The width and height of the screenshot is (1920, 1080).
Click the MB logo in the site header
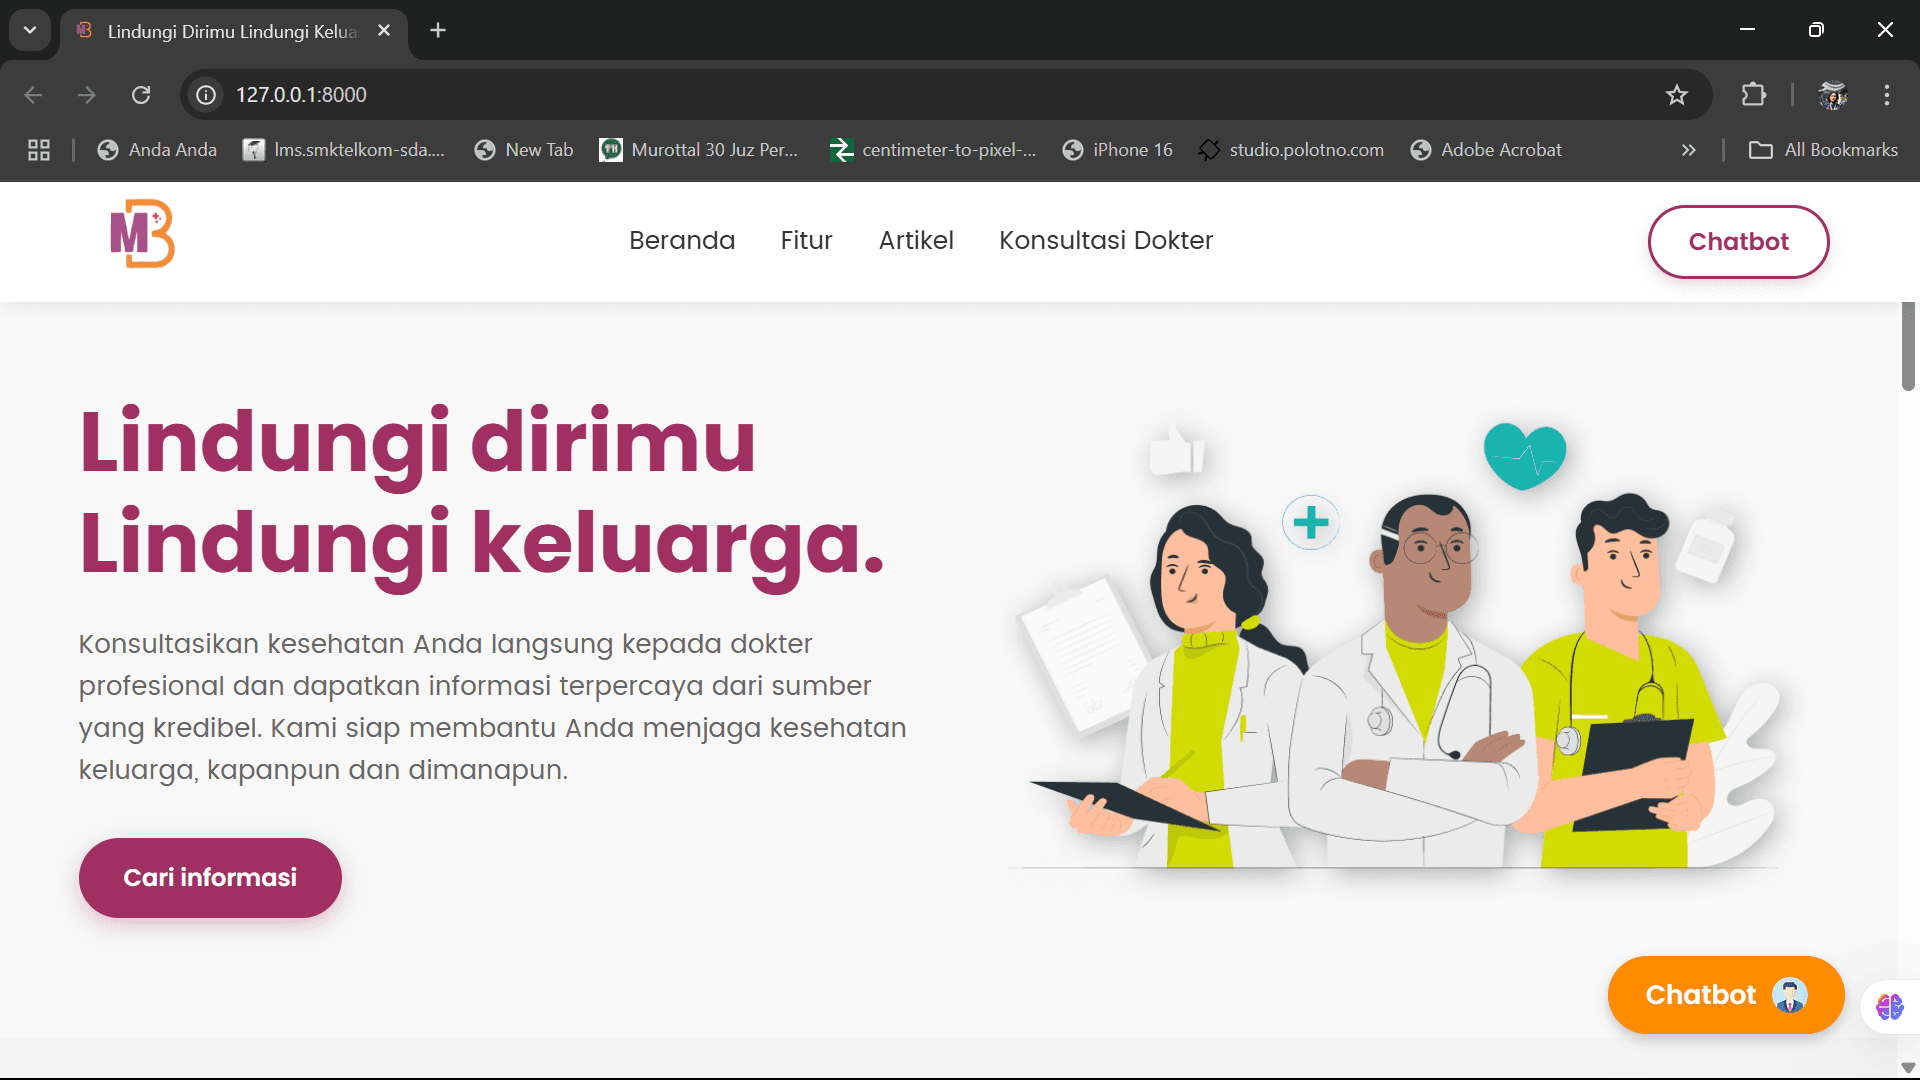tap(142, 234)
